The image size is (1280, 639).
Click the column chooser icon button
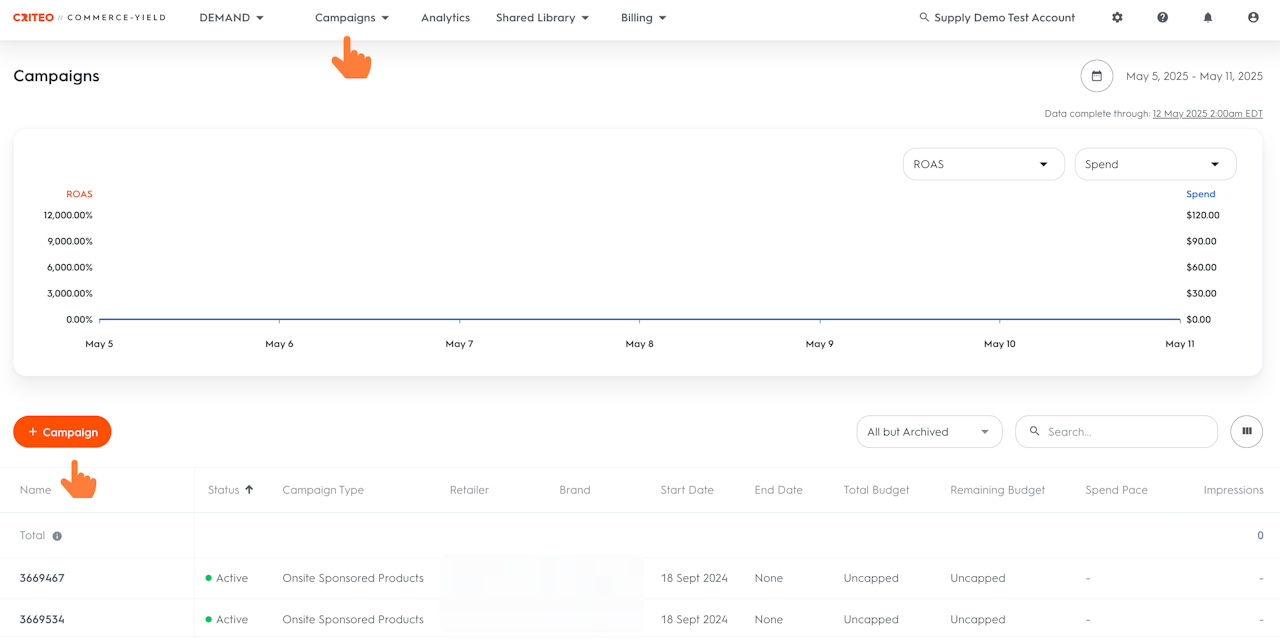coord(1247,432)
